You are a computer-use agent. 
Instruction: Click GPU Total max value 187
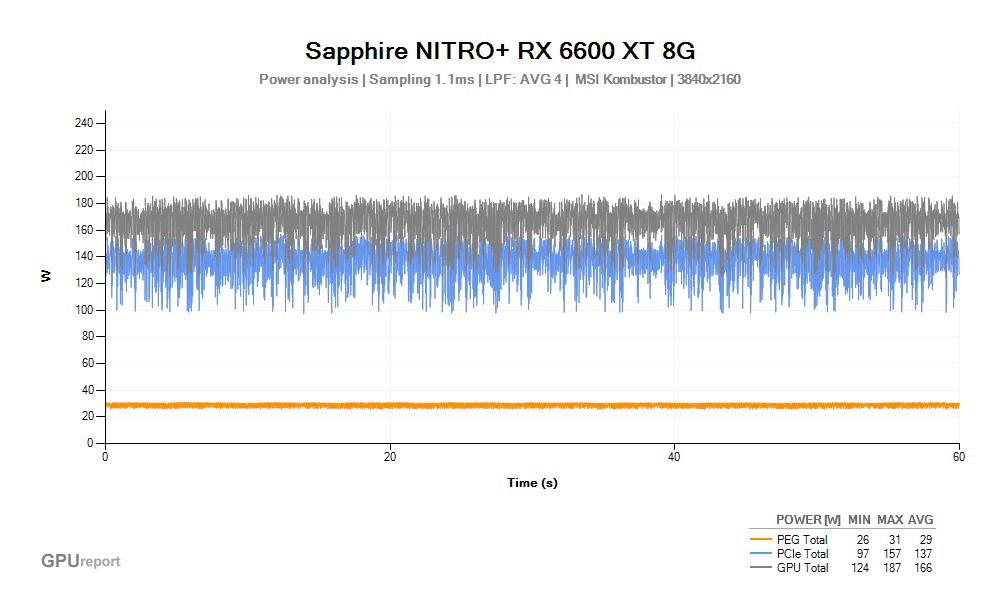coord(892,567)
